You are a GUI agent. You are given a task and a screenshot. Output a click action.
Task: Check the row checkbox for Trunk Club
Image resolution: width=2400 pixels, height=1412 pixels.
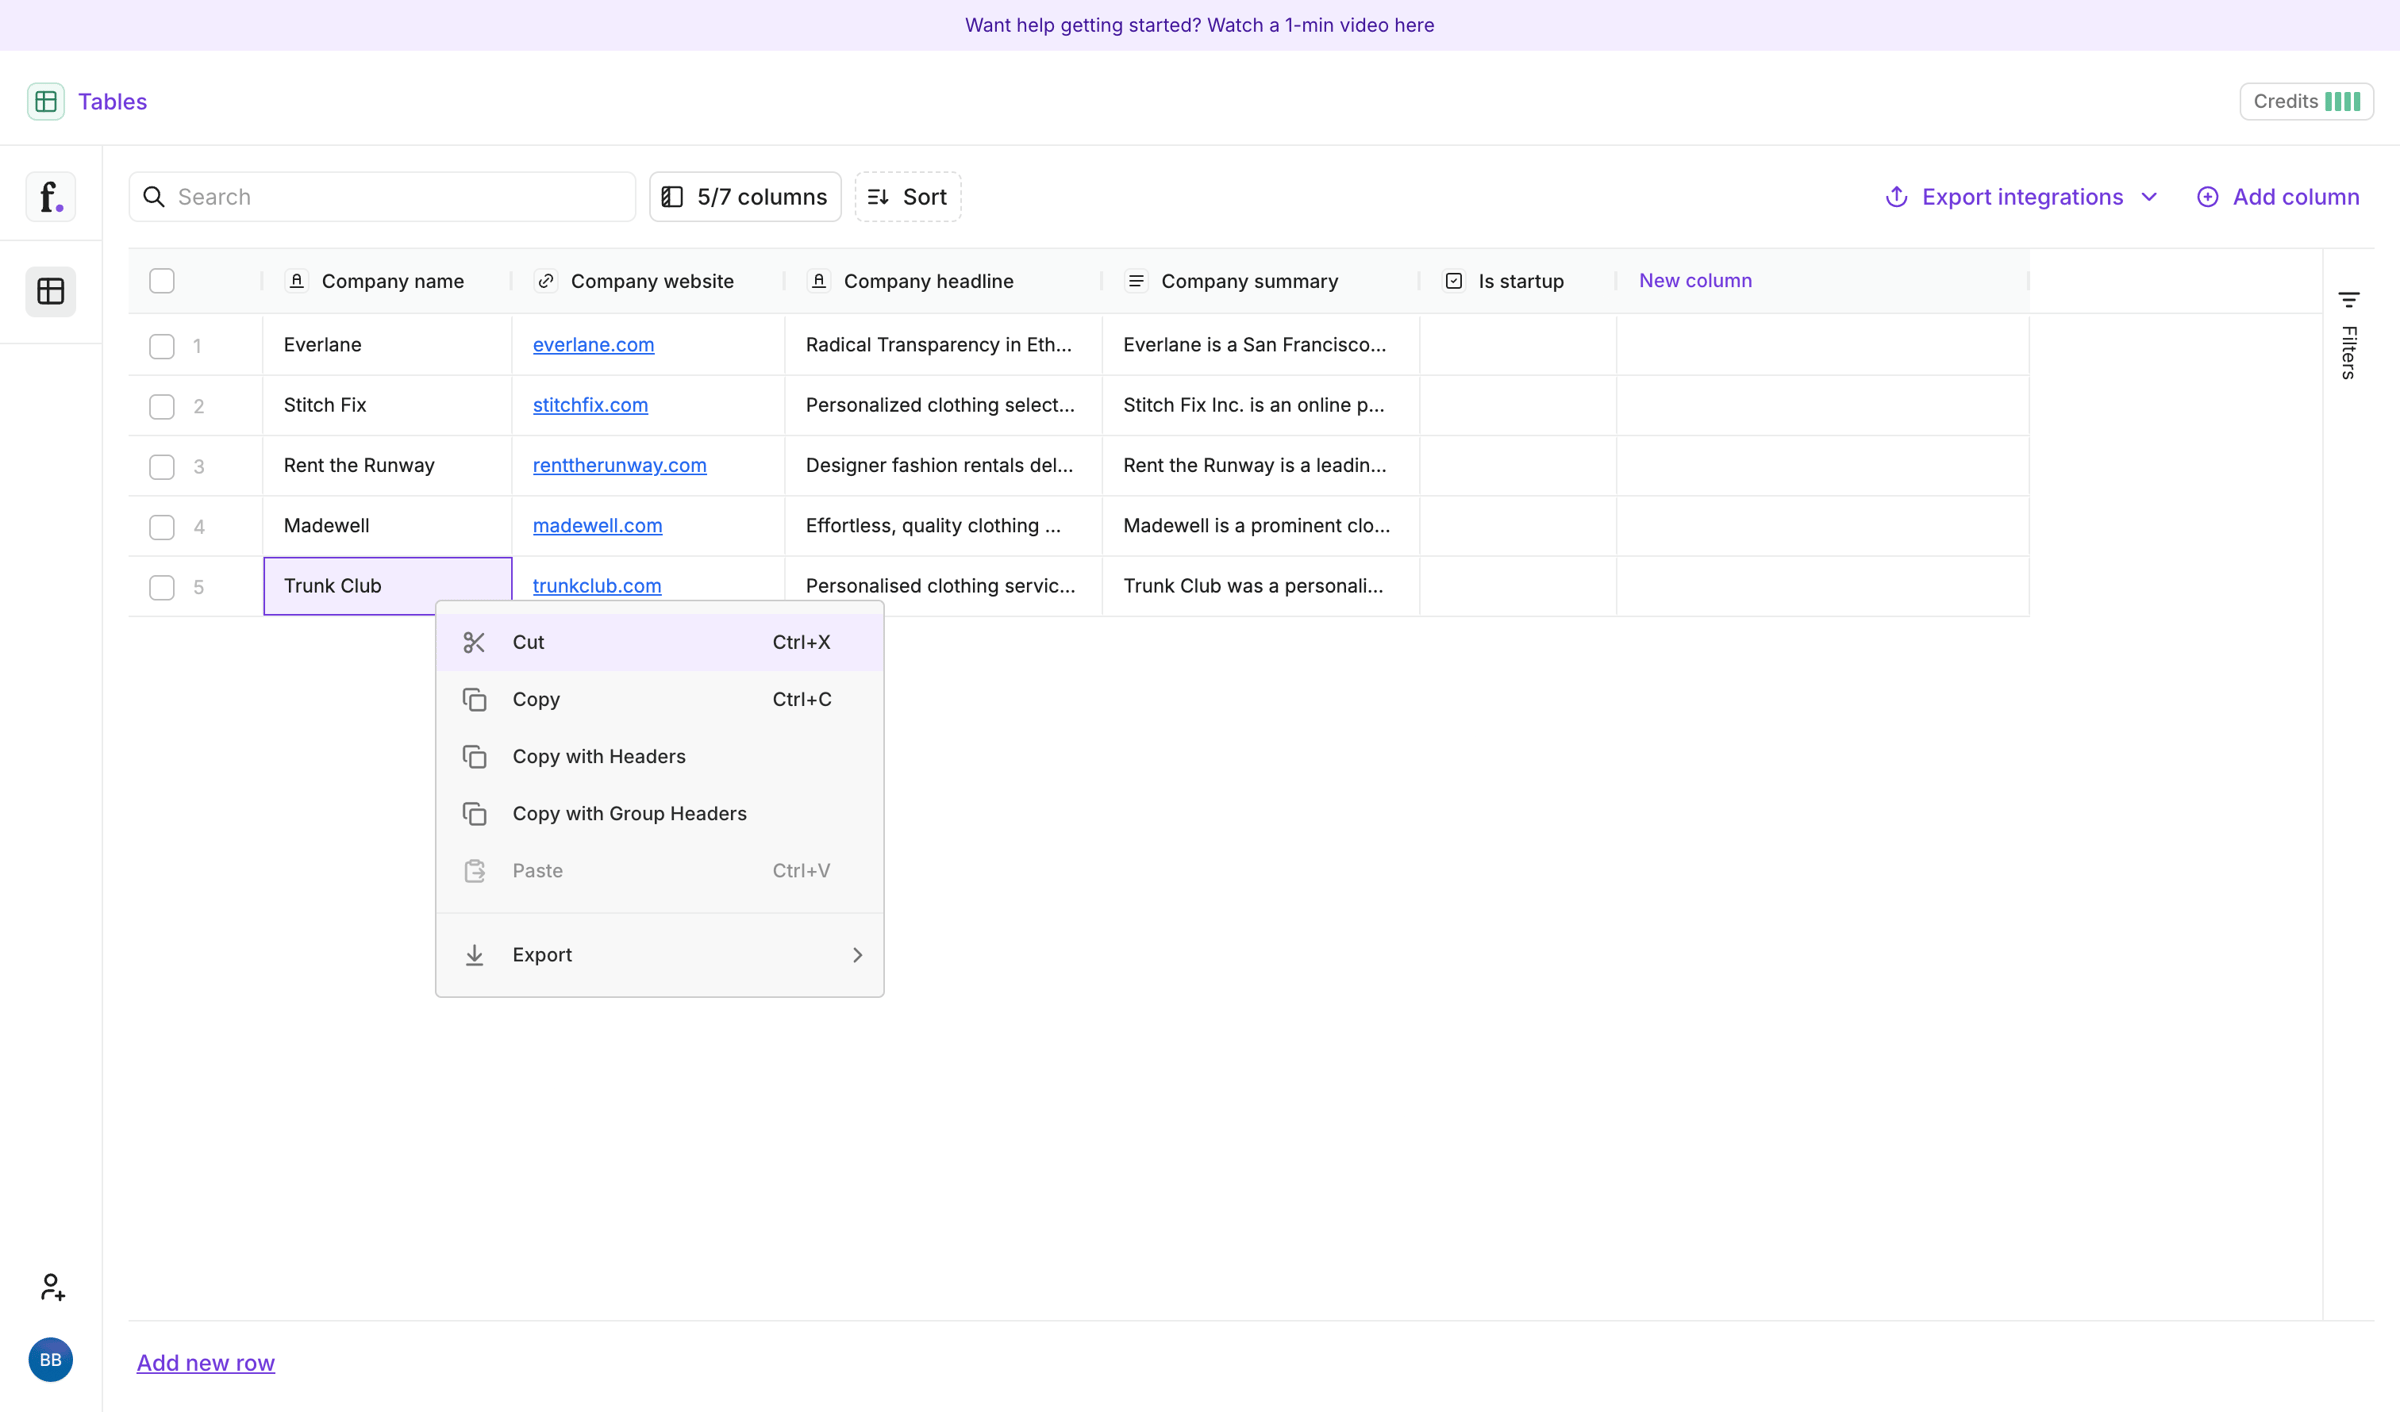coord(162,587)
